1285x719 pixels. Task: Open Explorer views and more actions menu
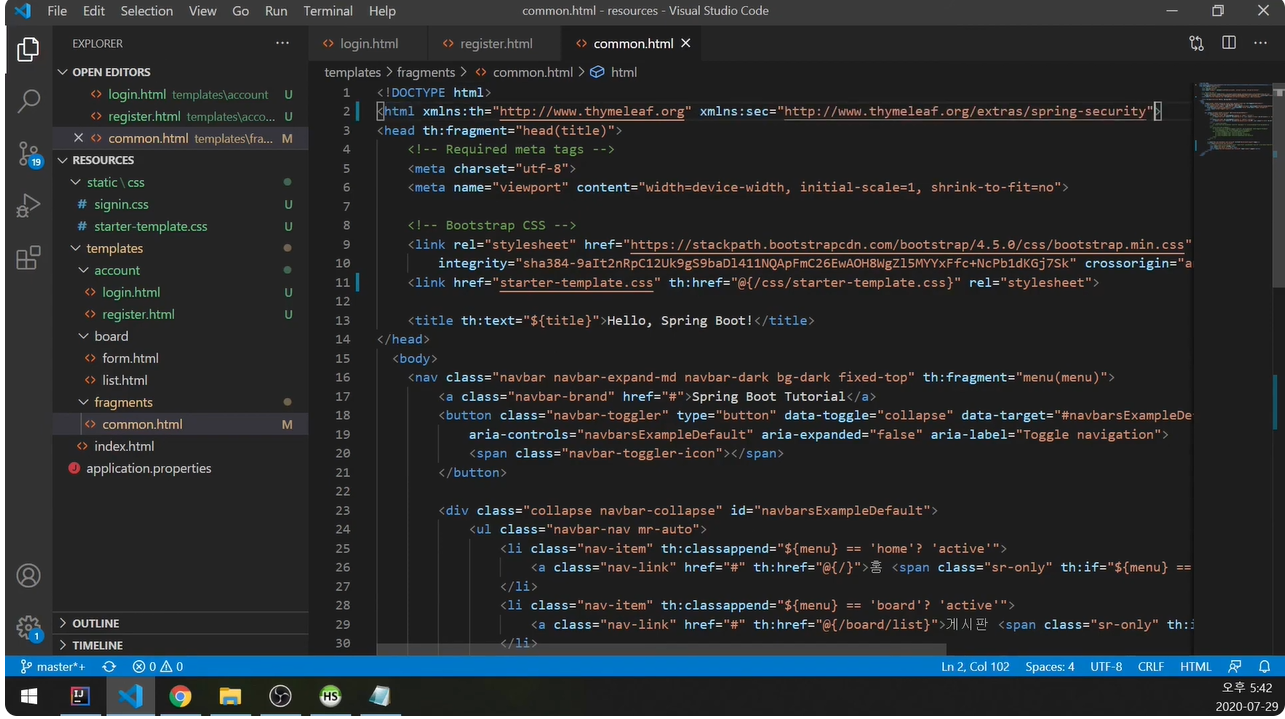point(283,43)
